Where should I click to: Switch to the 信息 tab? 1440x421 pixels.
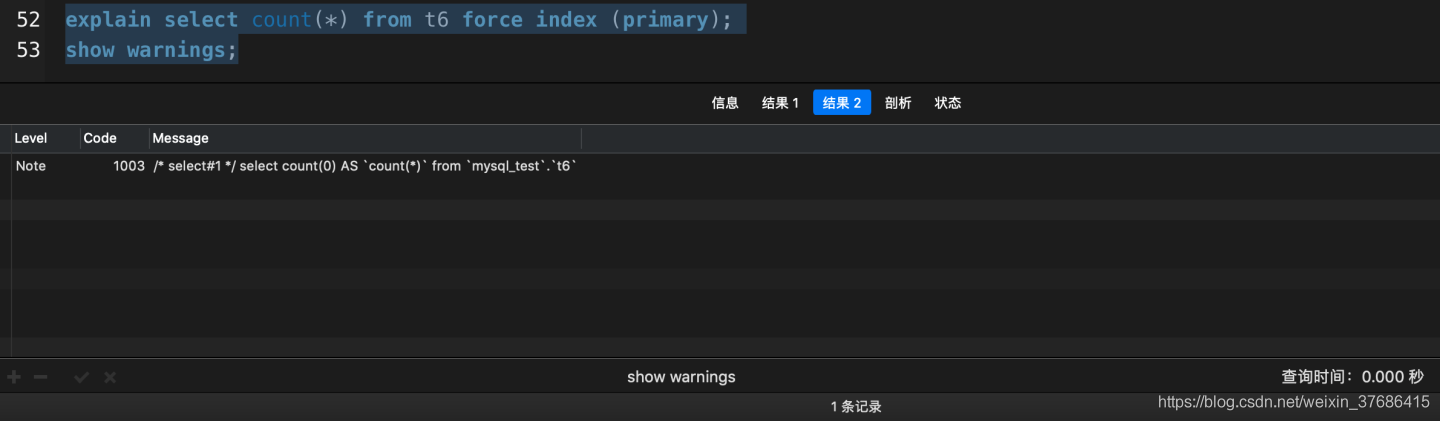pos(725,103)
